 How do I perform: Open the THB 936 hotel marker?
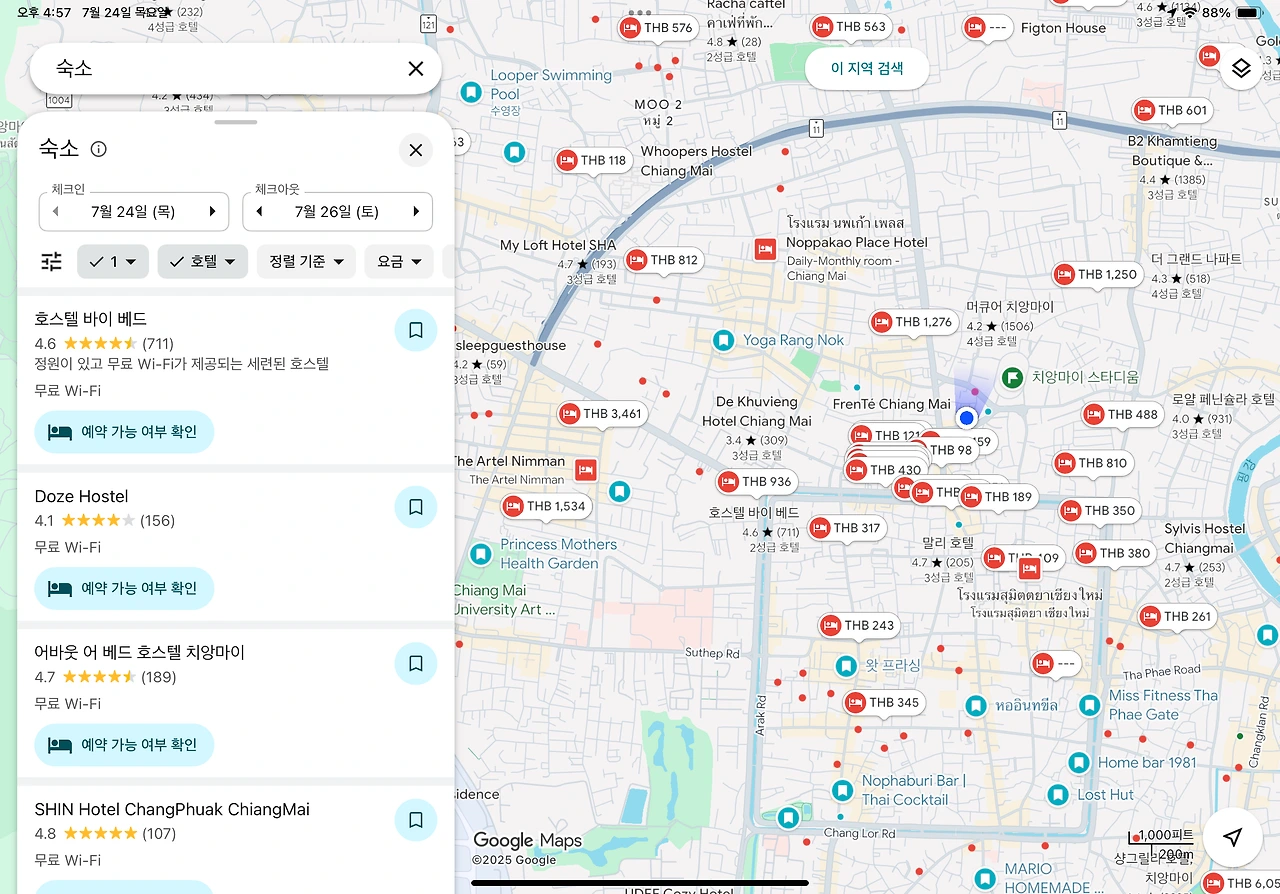(x=755, y=482)
